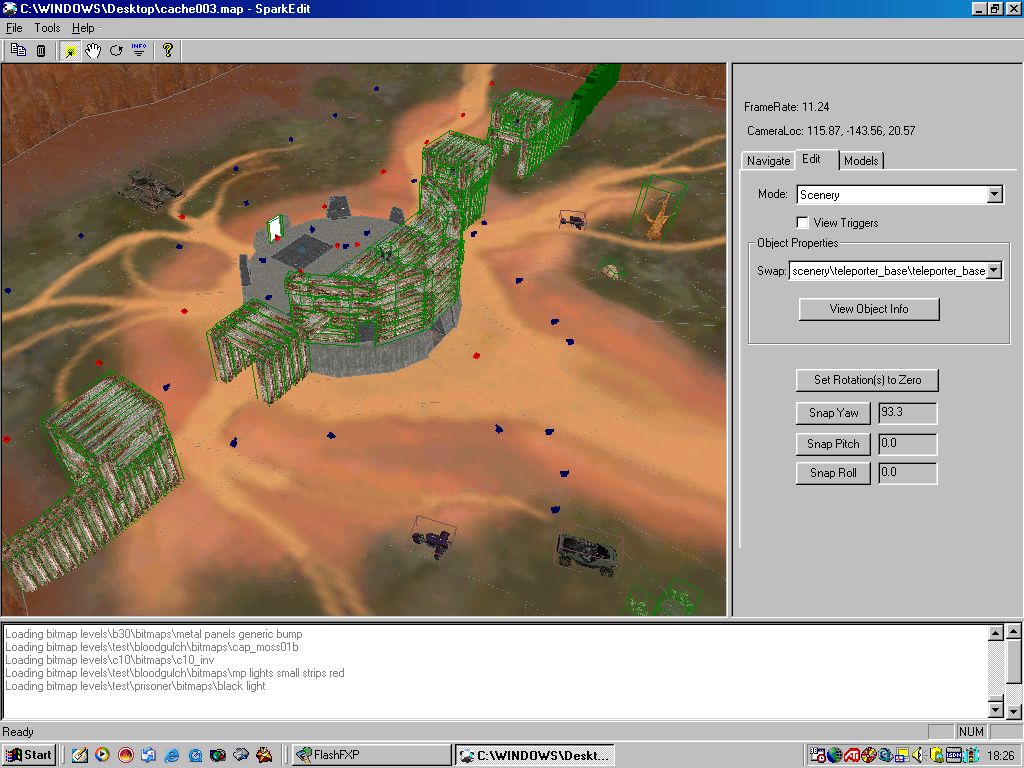The image size is (1024, 768).
Task: Click the log line mentioning cap_moss01b
Action: (152, 647)
